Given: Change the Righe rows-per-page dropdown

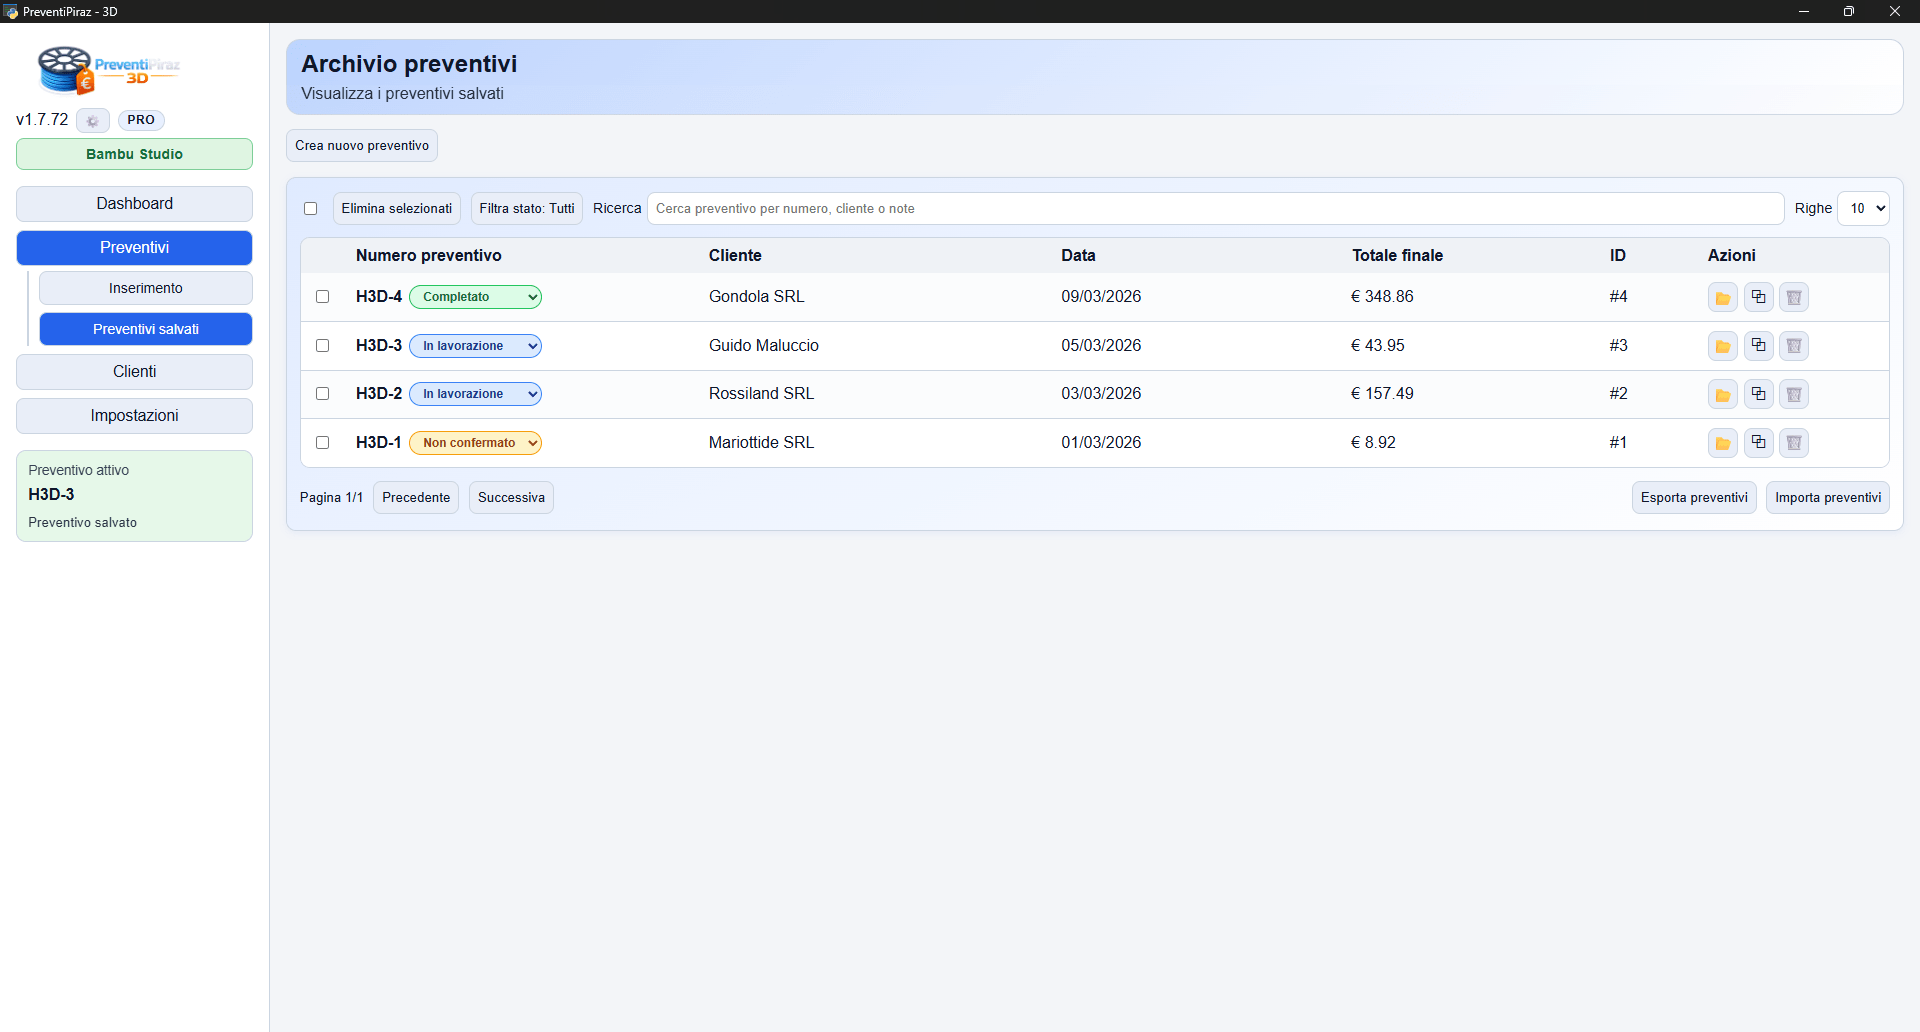Looking at the screenshot, I should [1864, 209].
